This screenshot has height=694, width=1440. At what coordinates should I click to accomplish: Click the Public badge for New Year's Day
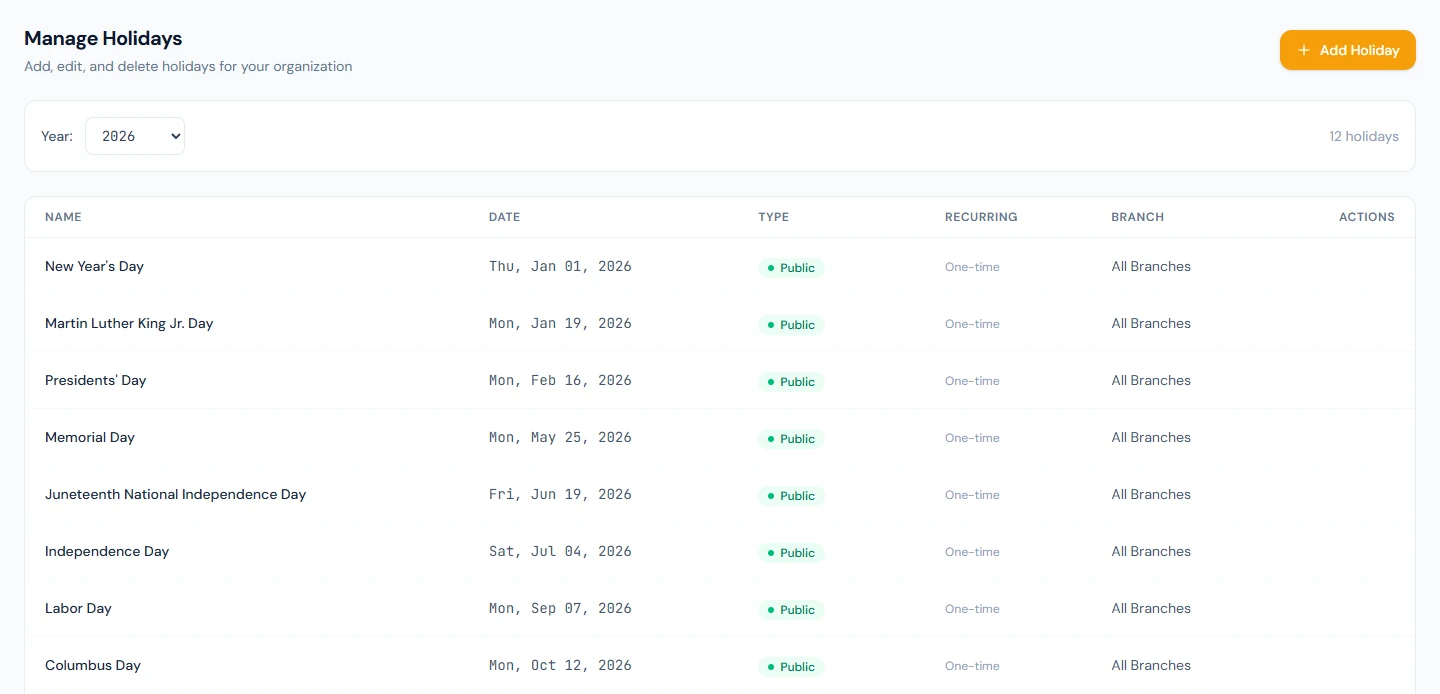point(791,268)
